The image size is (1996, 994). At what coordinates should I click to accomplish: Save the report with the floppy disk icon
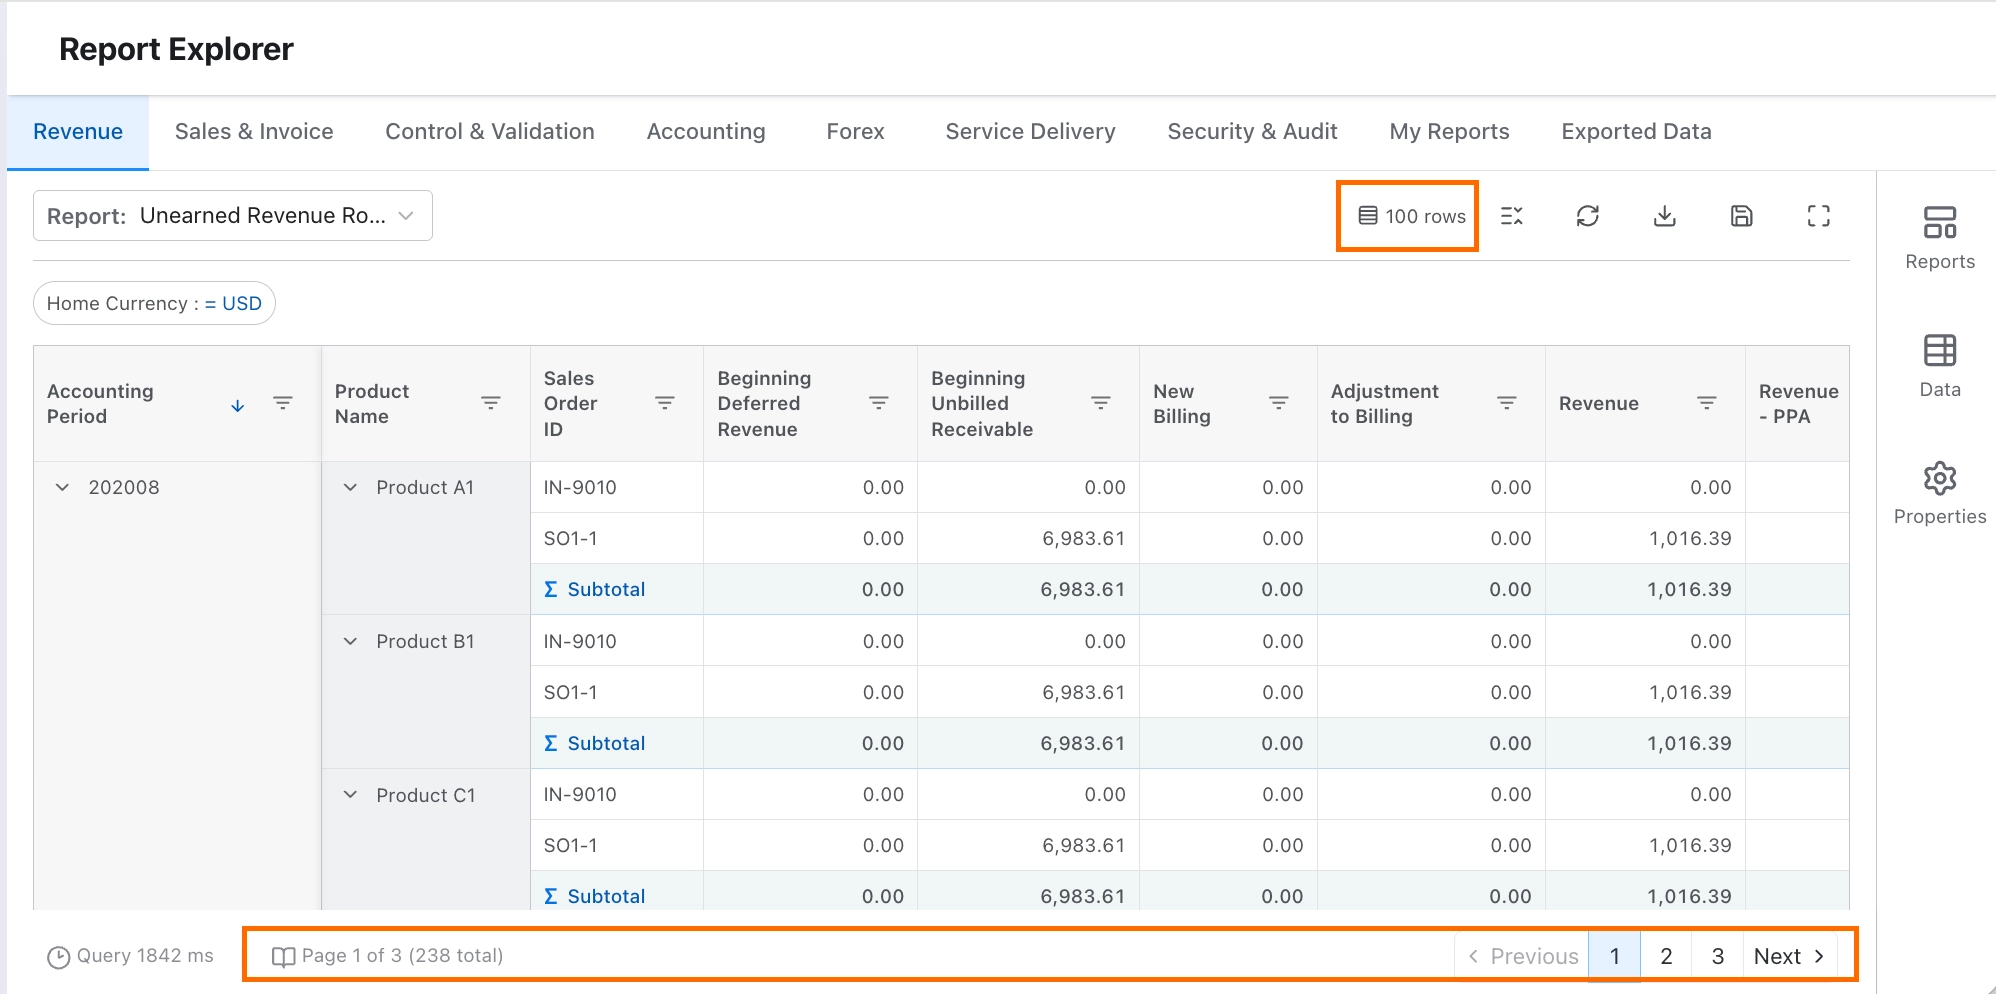[1742, 216]
